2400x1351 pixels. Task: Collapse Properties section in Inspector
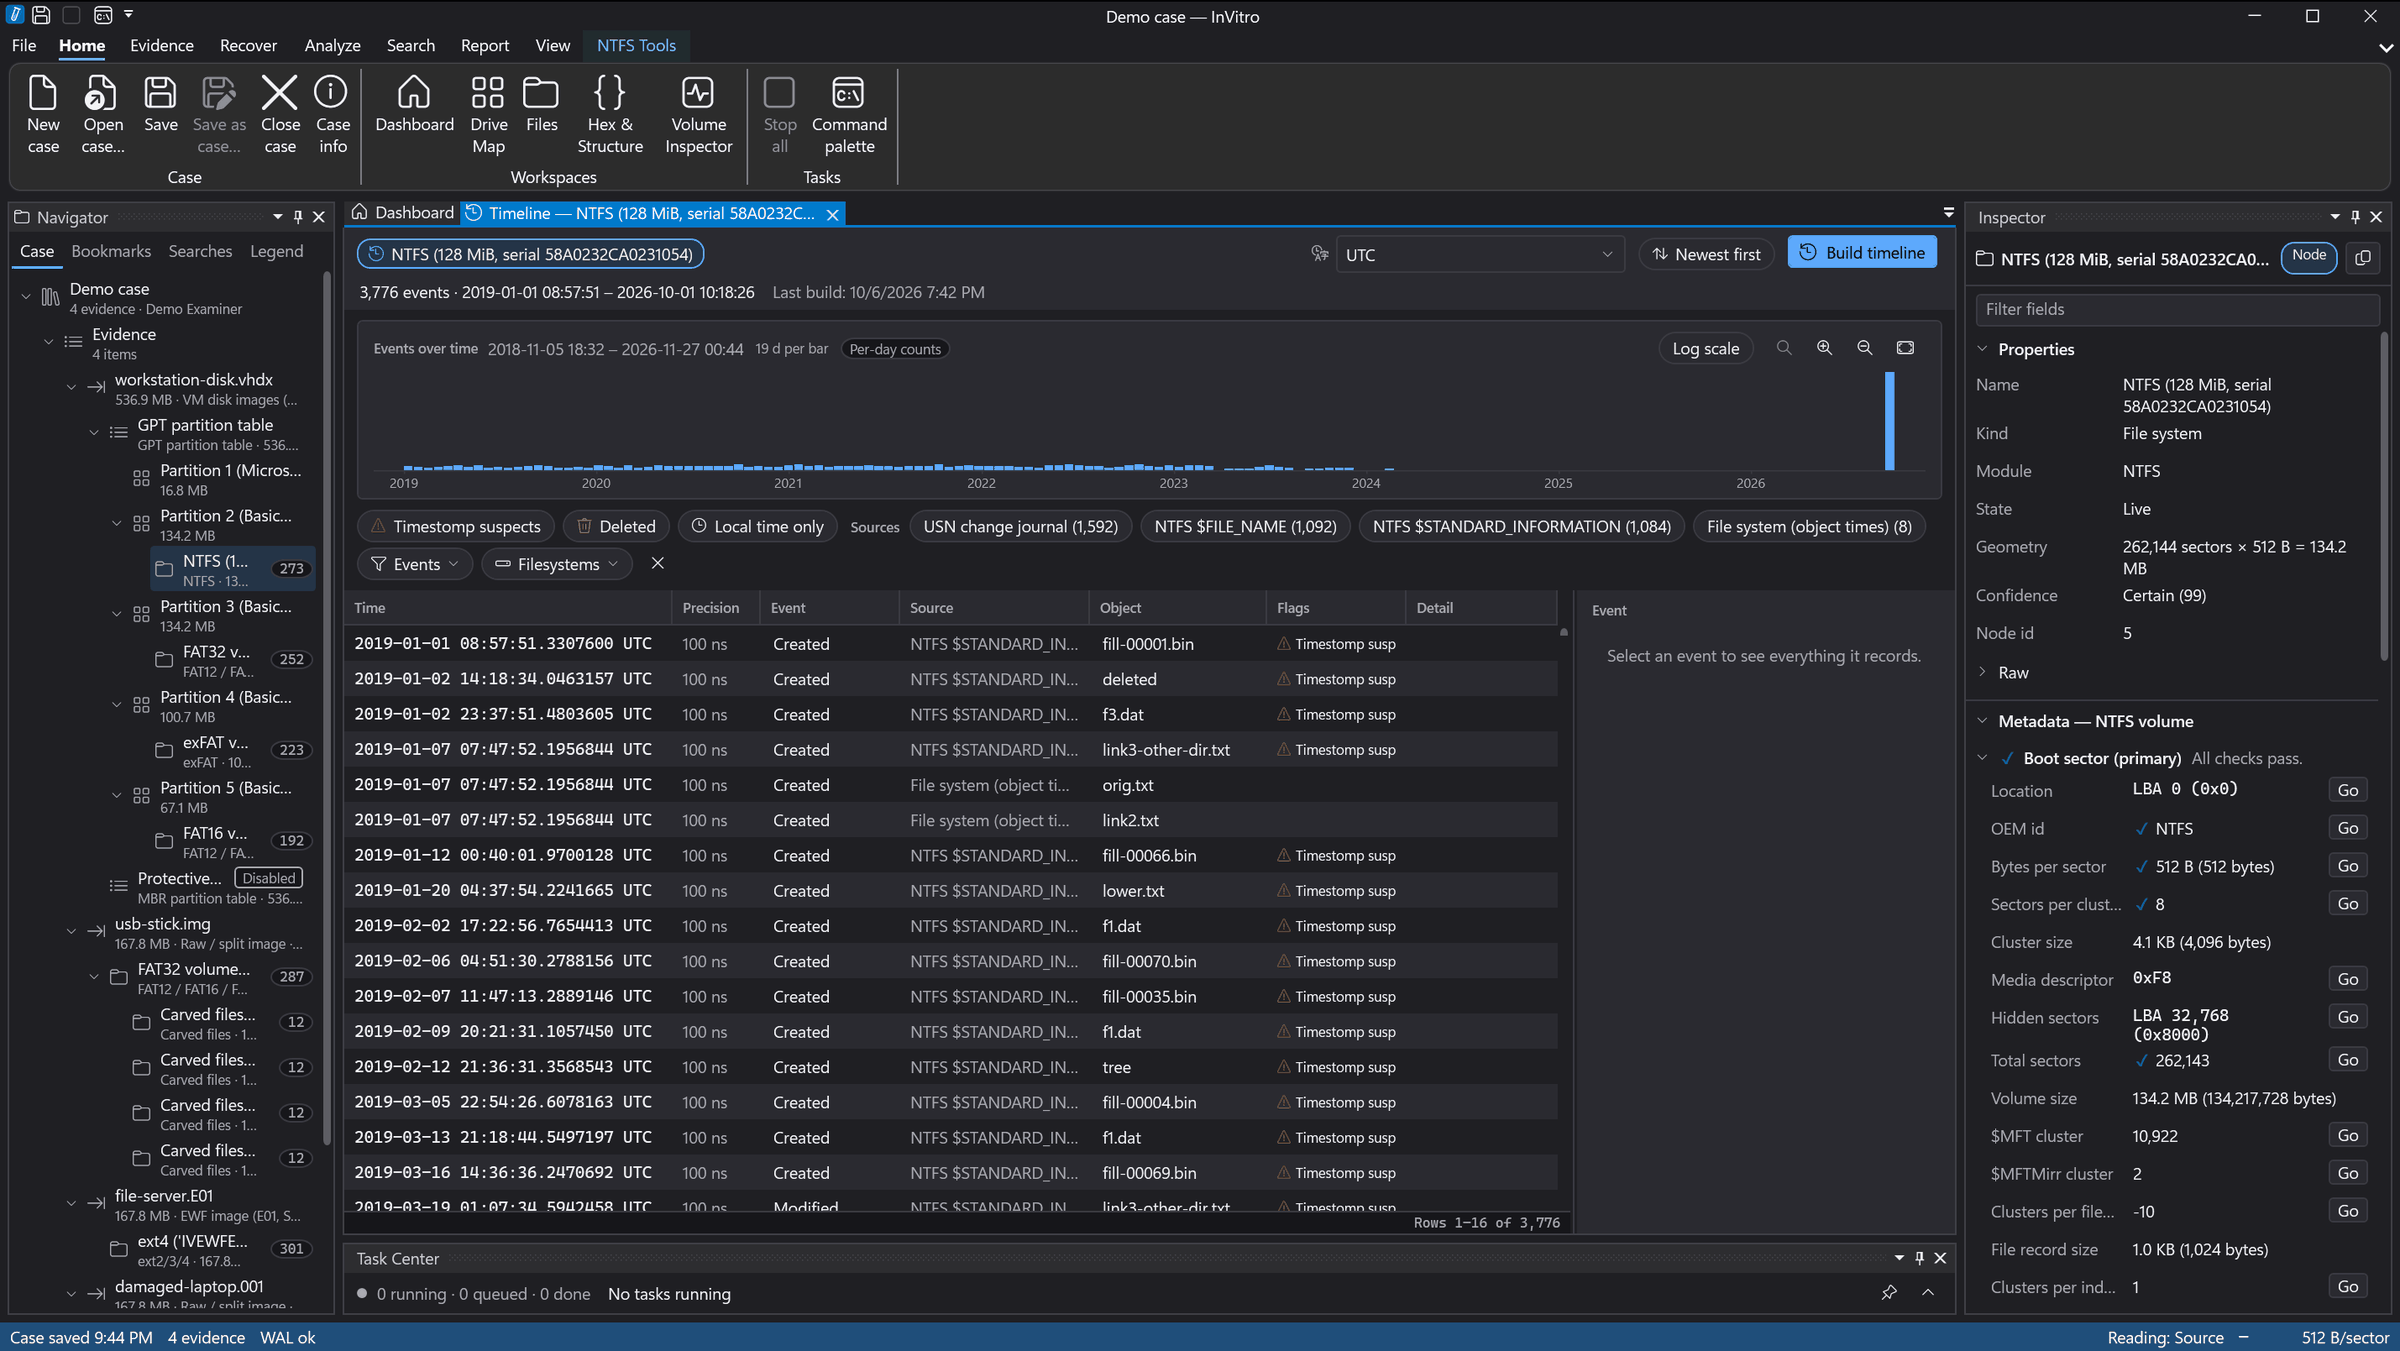tap(1982, 348)
